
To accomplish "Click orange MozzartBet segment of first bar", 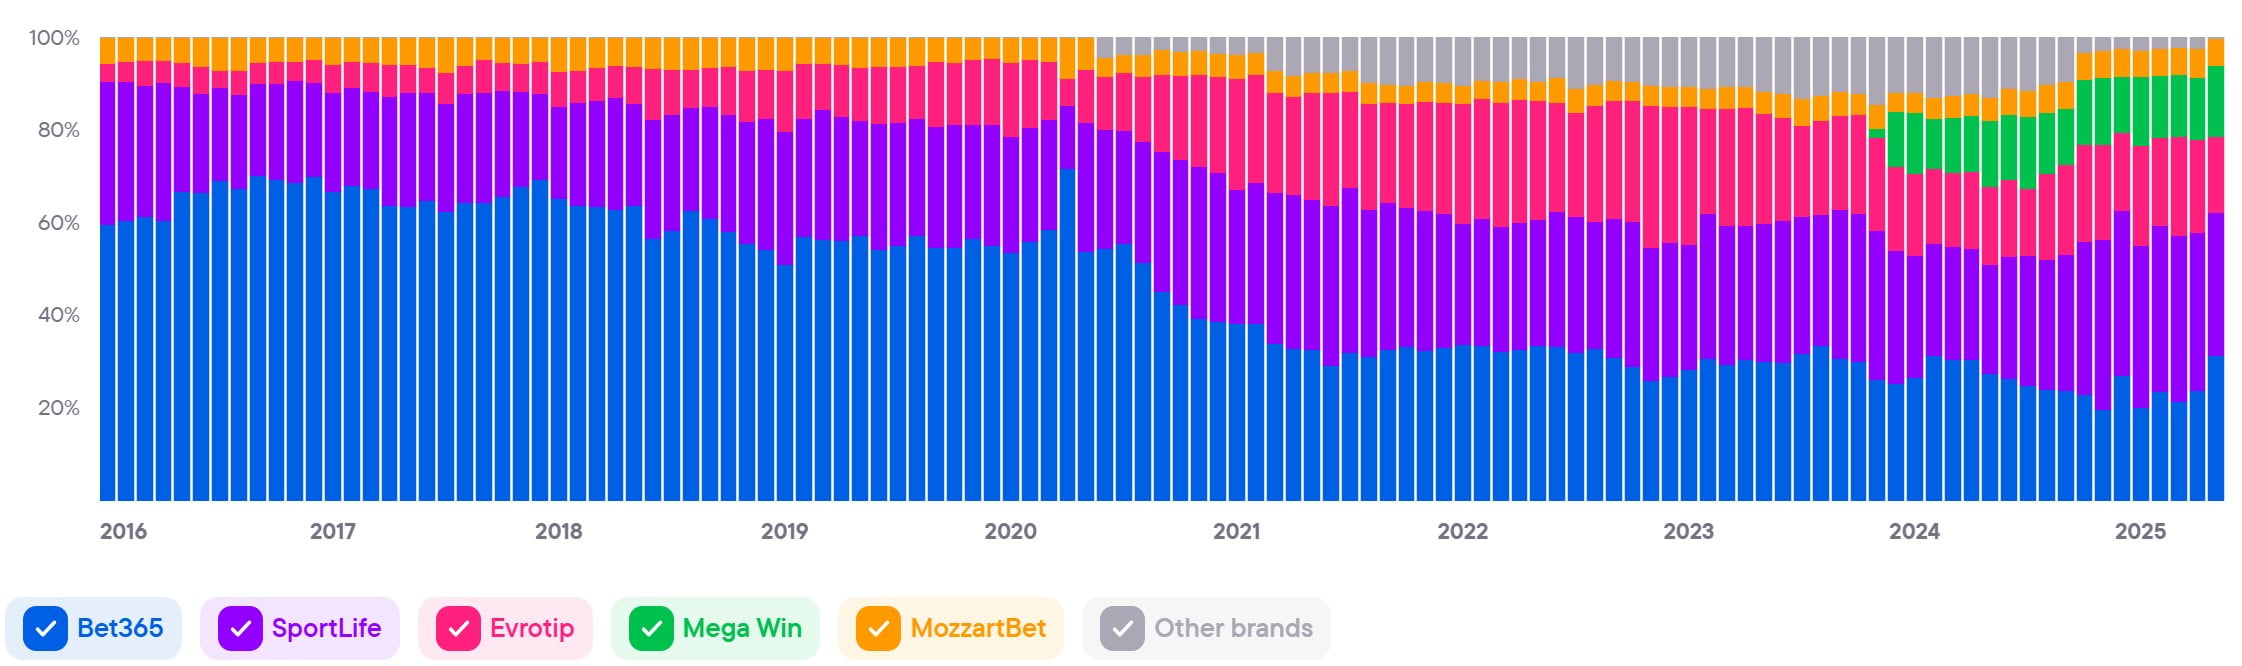I will click(x=107, y=50).
